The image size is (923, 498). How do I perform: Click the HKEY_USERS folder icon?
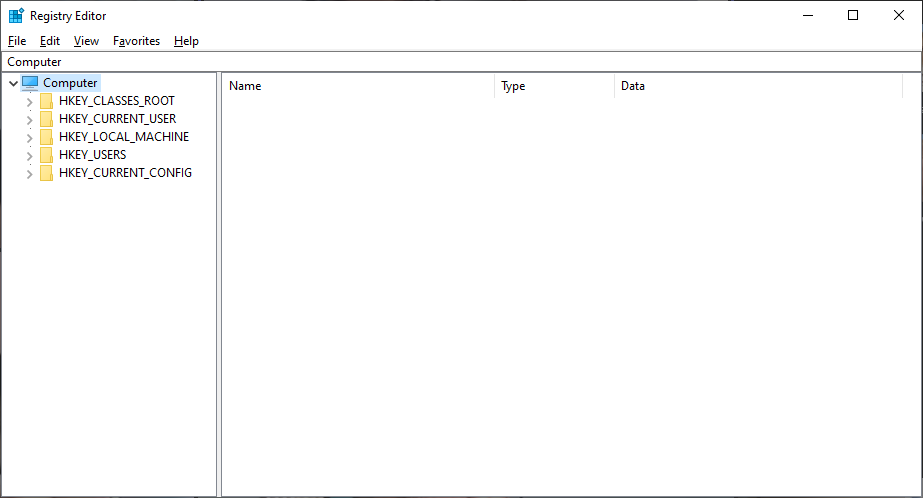(x=47, y=155)
